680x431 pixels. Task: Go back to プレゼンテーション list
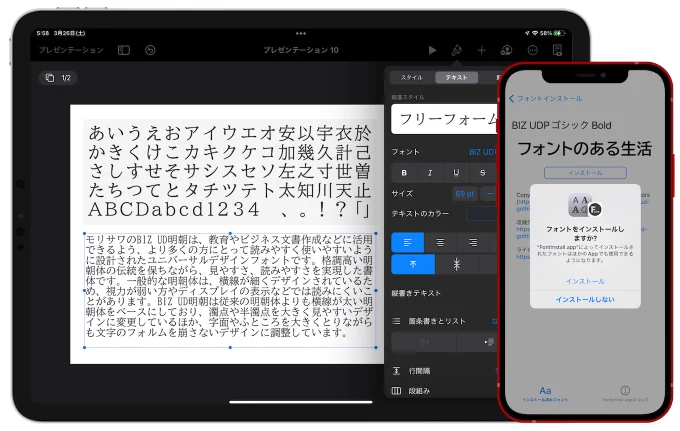(71, 50)
